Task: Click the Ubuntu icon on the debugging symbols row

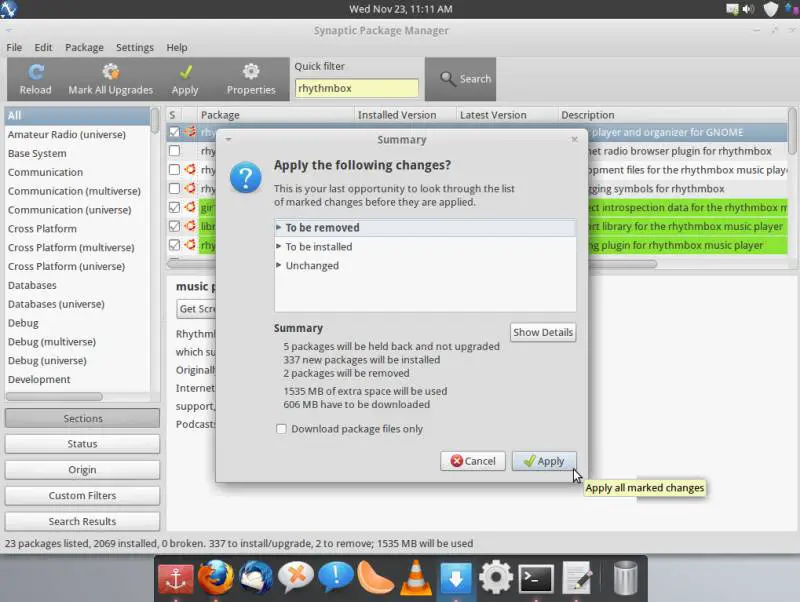Action: [x=190, y=188]
